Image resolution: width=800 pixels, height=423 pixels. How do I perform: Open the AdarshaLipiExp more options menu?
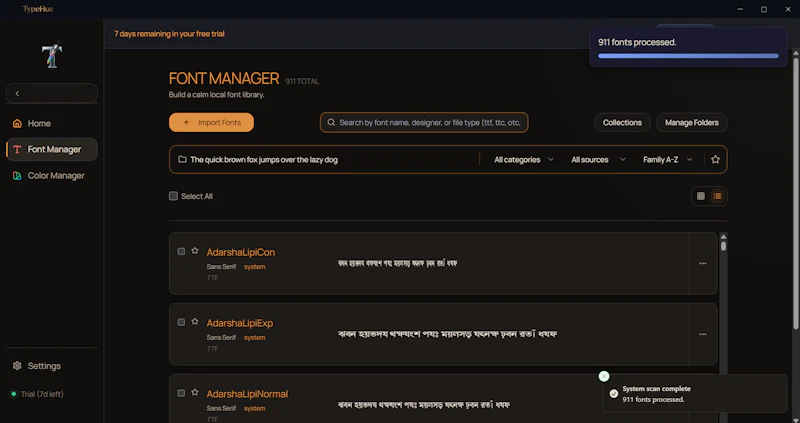pyautogui.click(x=703, y=334)
